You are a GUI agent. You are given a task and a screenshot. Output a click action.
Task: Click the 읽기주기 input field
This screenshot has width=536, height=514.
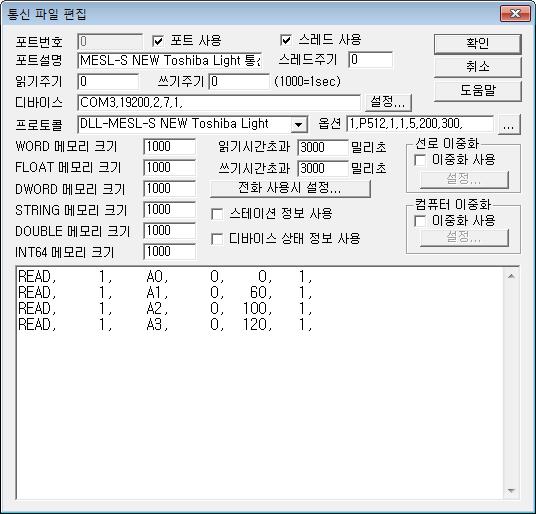[x=108, y=82]
